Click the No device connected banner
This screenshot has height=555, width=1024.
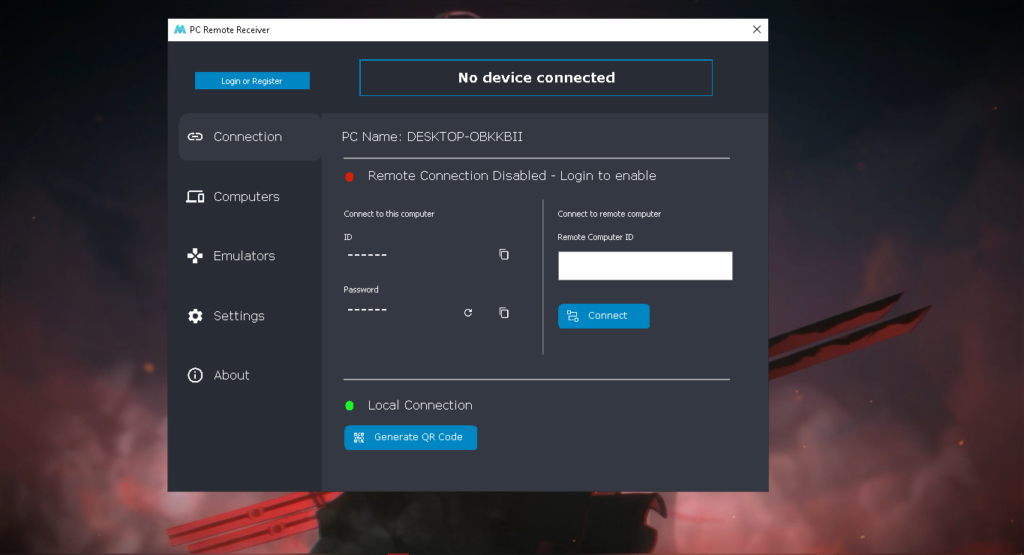[x=536, y=78]
